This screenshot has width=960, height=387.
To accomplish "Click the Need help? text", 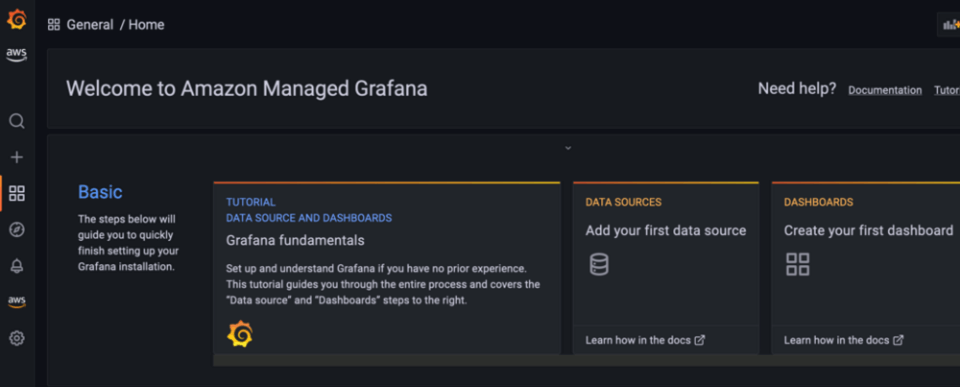I will pos(797,89).
